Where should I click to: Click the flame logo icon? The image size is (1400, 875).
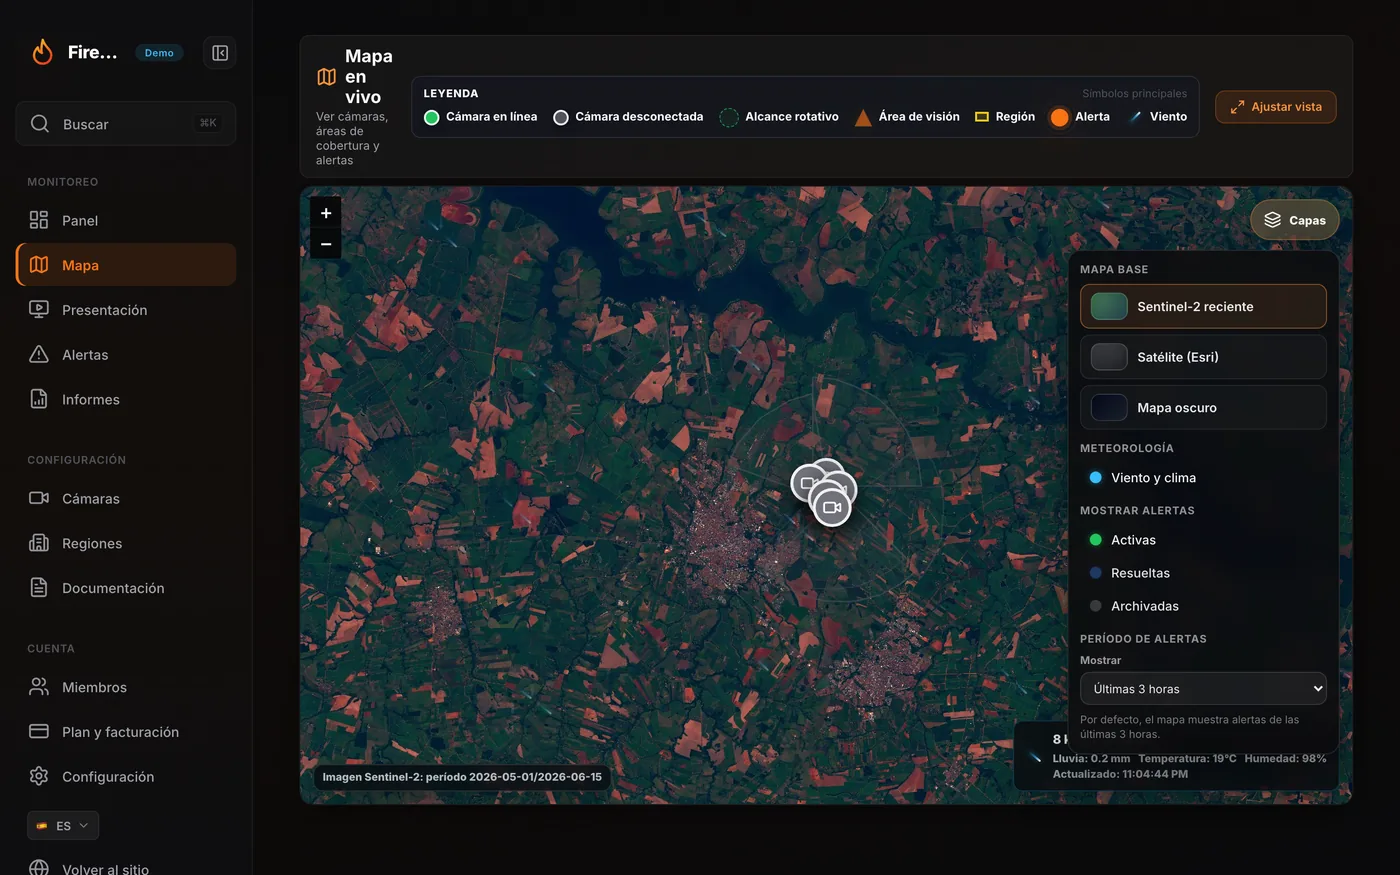[42, 52]
